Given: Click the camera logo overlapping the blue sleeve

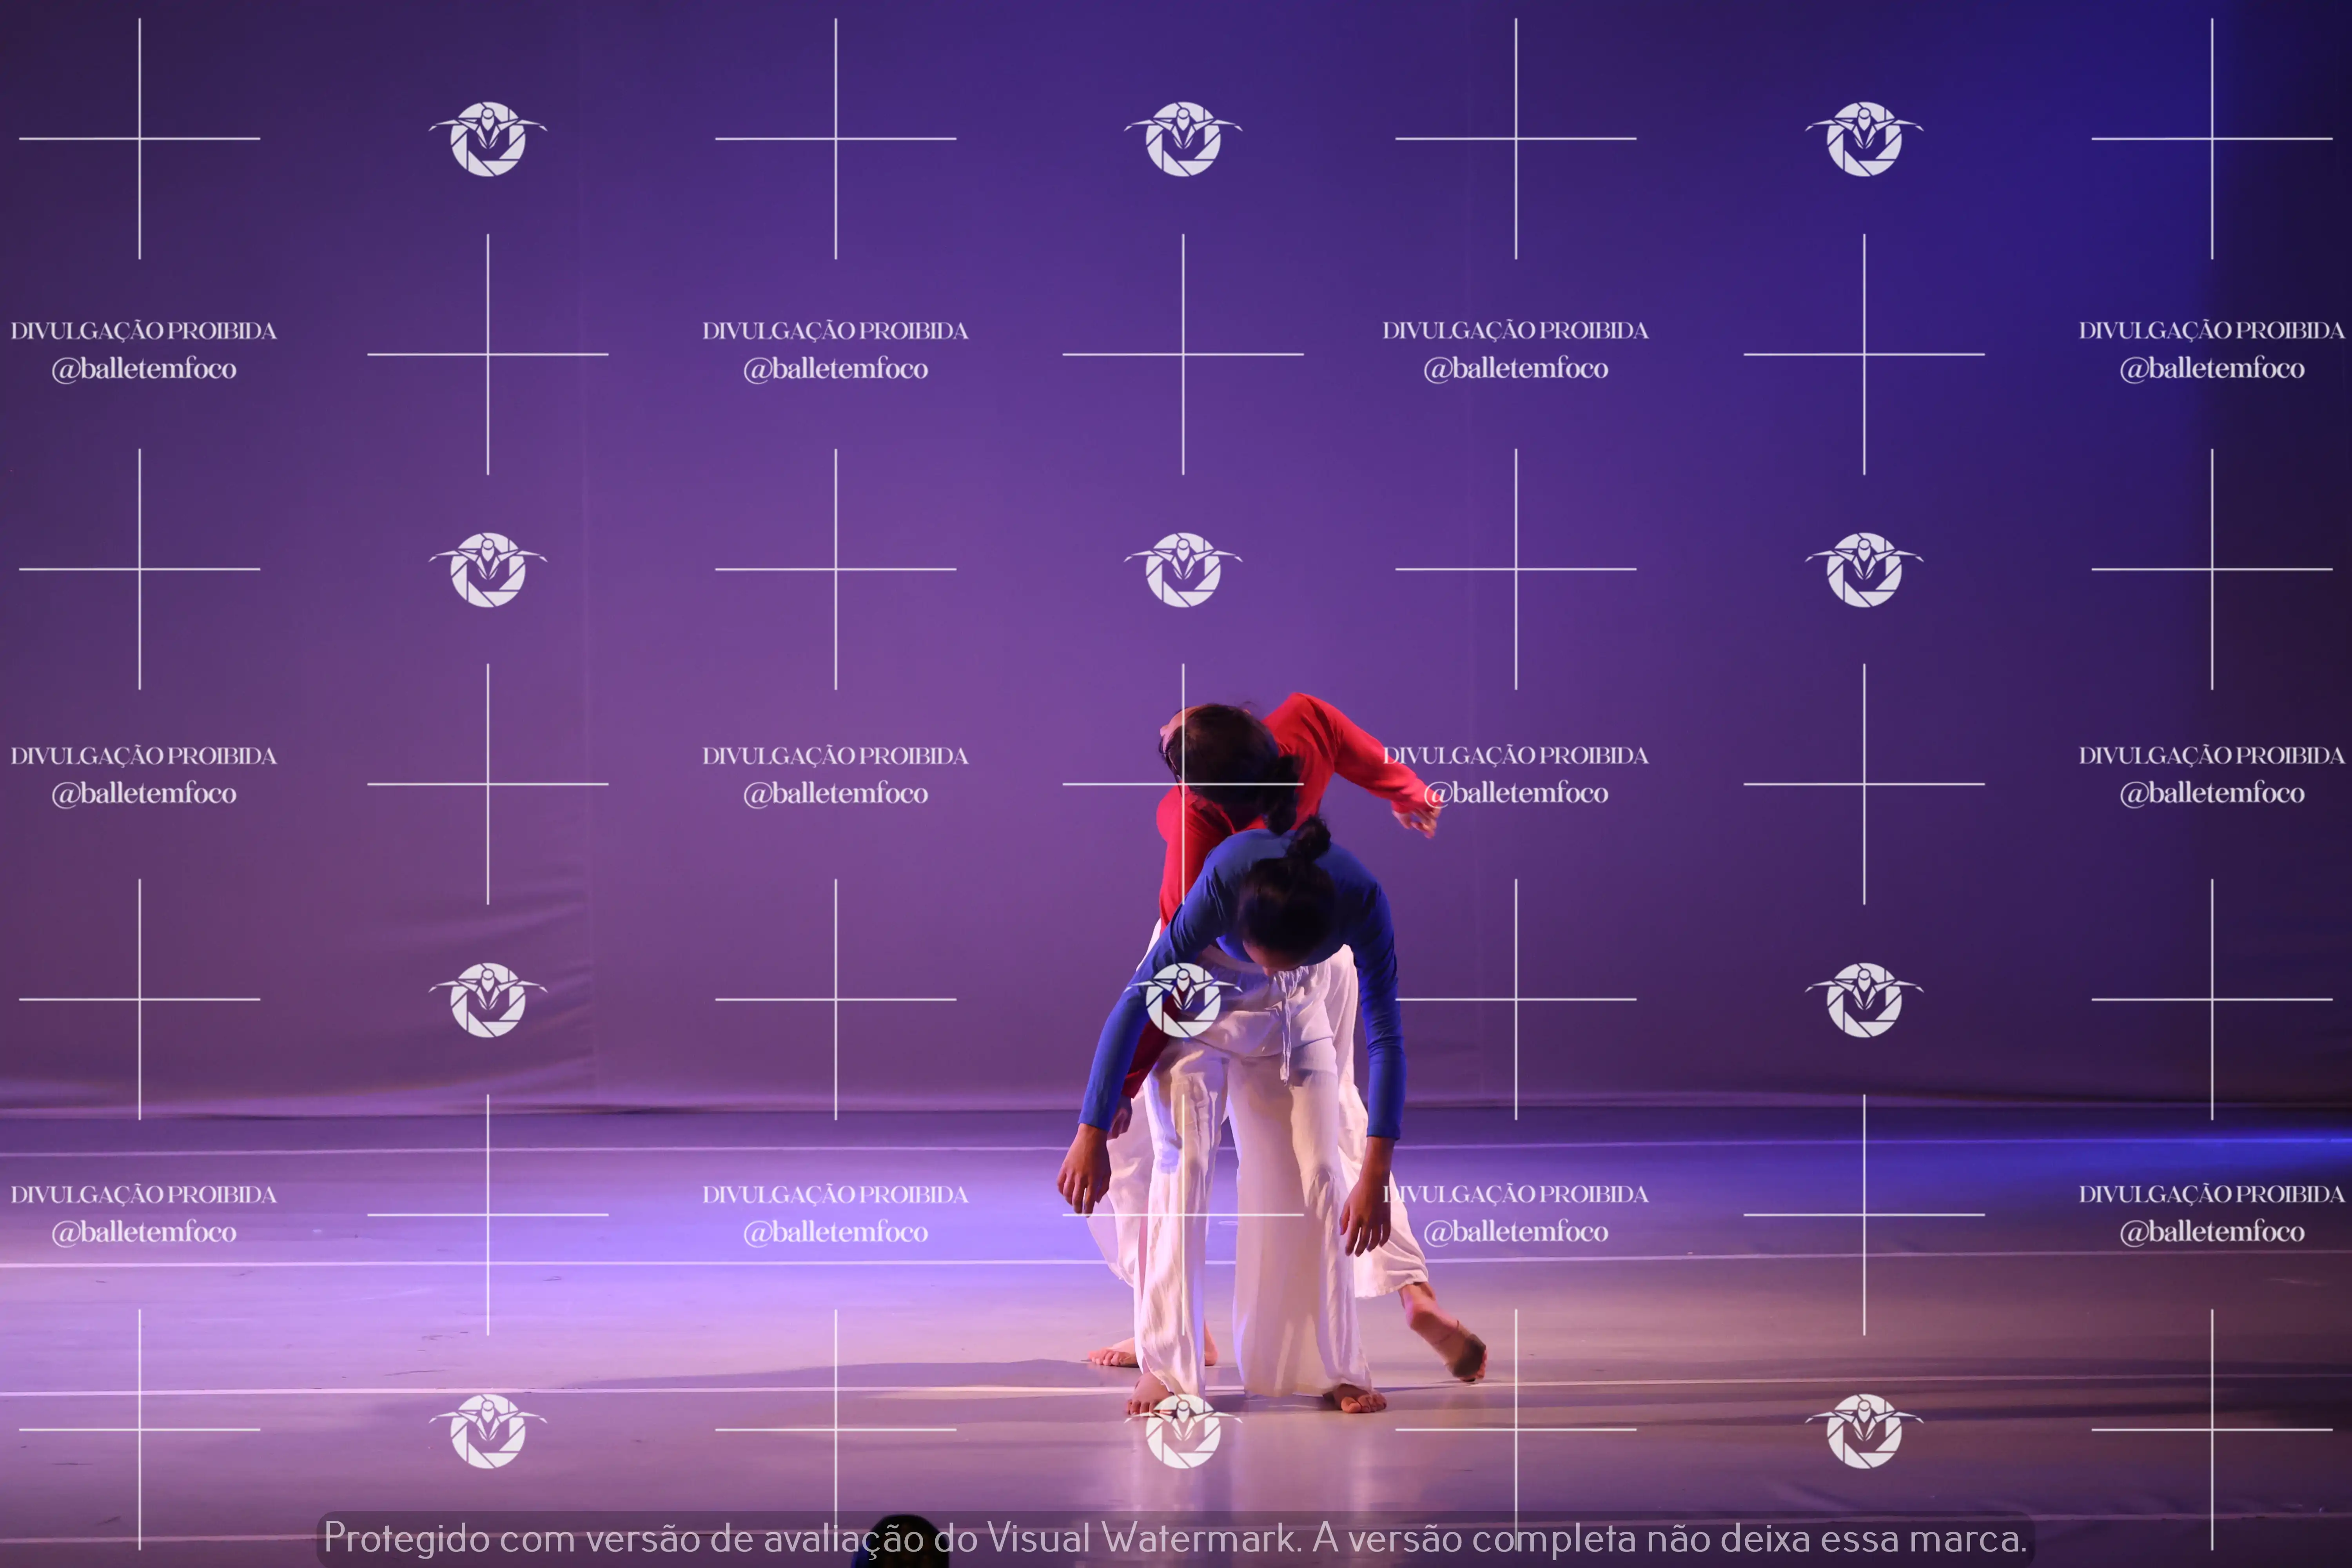Looking at the screenshot, I should click(x=1183, y=1000).
